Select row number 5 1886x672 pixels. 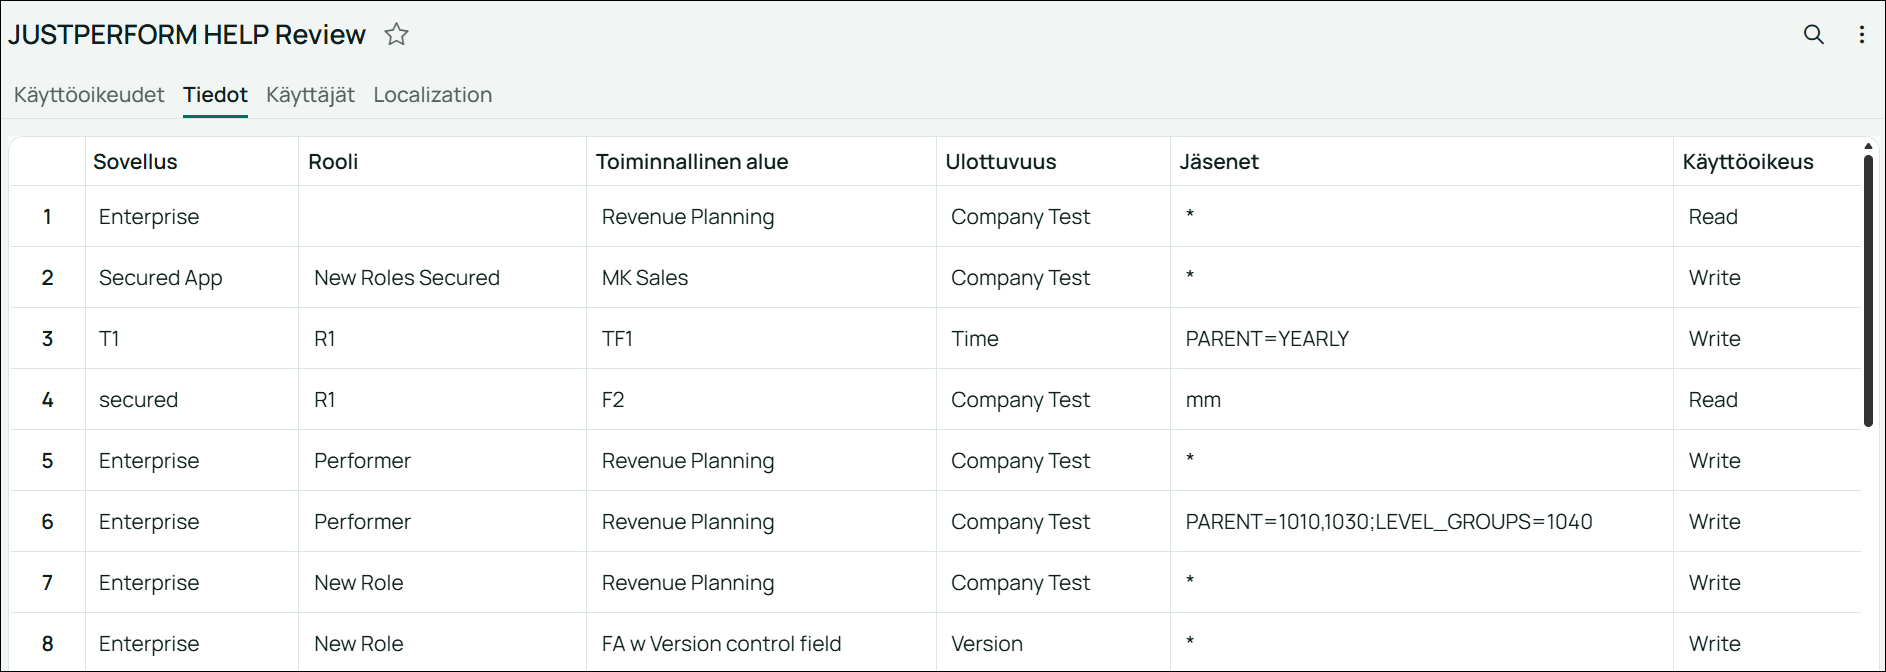tap(47, 461)
